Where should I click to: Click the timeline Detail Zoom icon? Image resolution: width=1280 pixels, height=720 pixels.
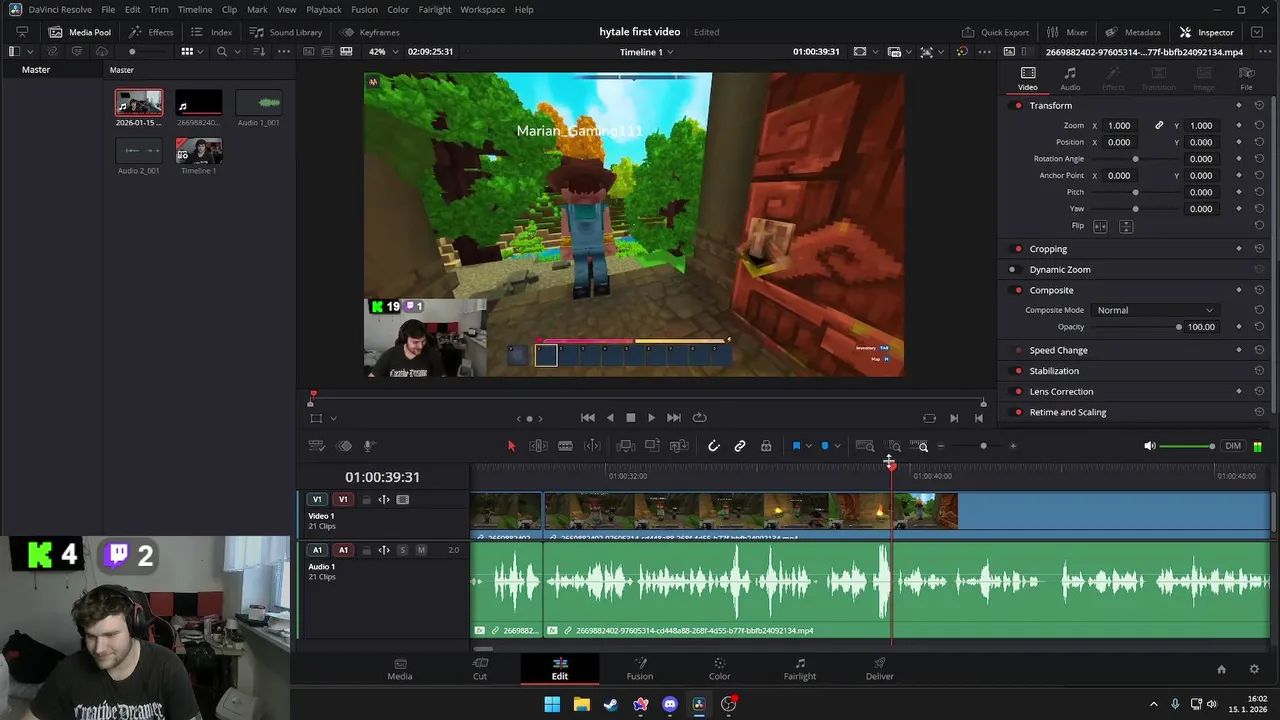[894, 446]
